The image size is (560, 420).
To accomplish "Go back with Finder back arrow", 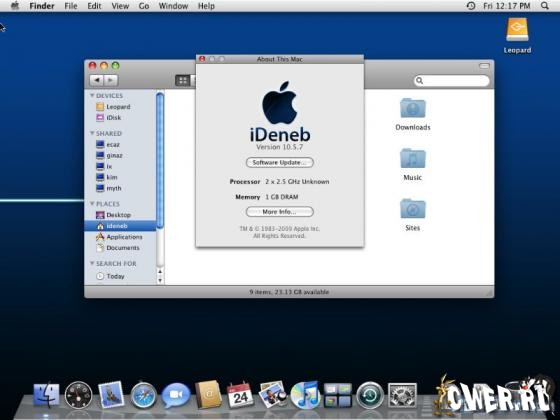I will pos(96,80).
